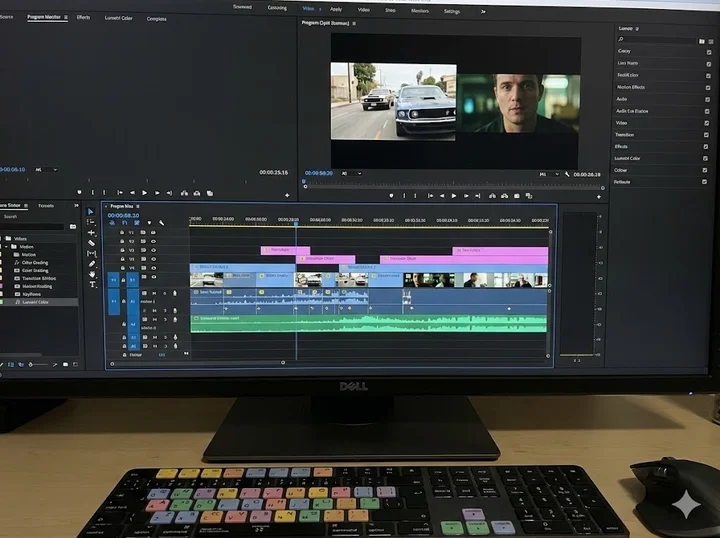Switch to the Effects tab in upper-left panel
The width and height of the screenshot is (720, 538).
(83, 17)
